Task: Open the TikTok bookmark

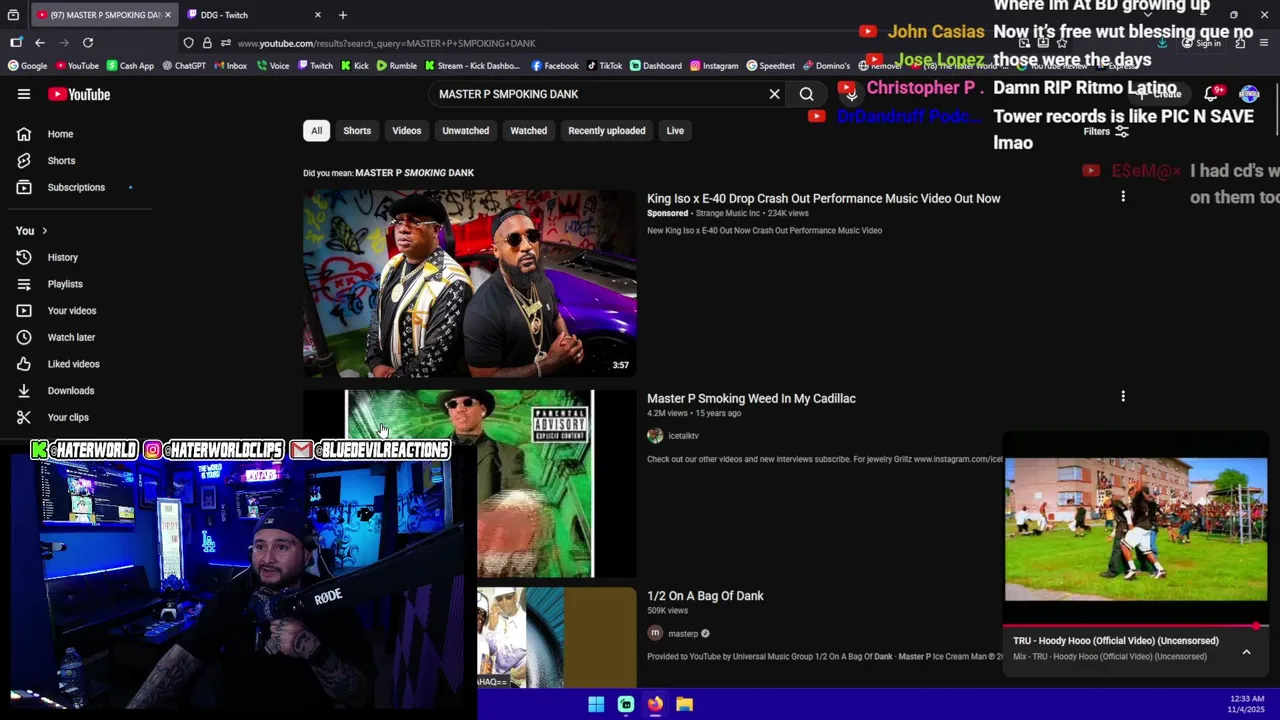Action: click(604, 66)
